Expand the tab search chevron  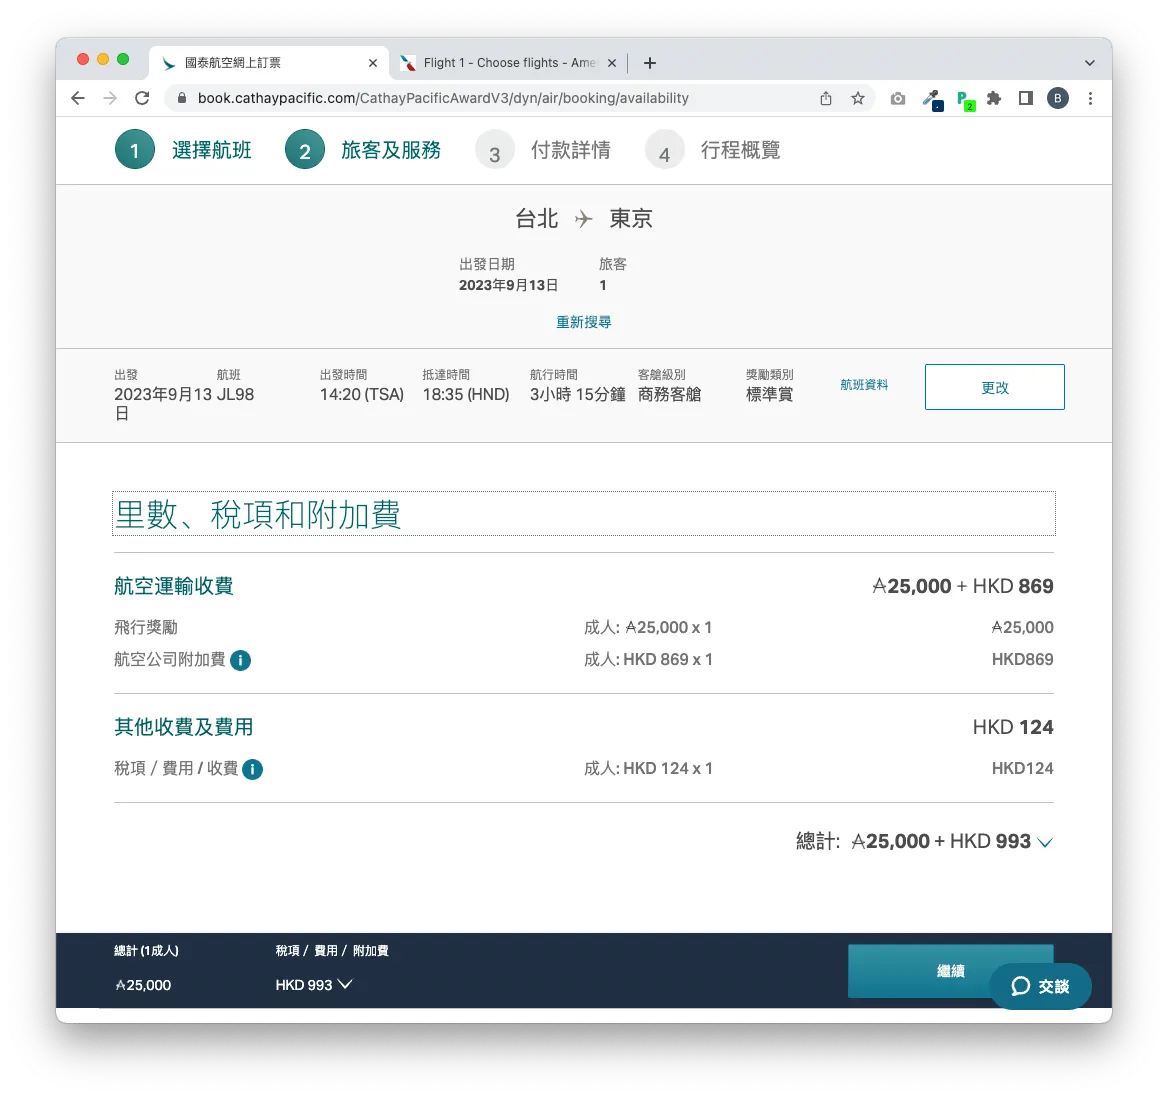pyautogui.click(x=1090, y=63)
